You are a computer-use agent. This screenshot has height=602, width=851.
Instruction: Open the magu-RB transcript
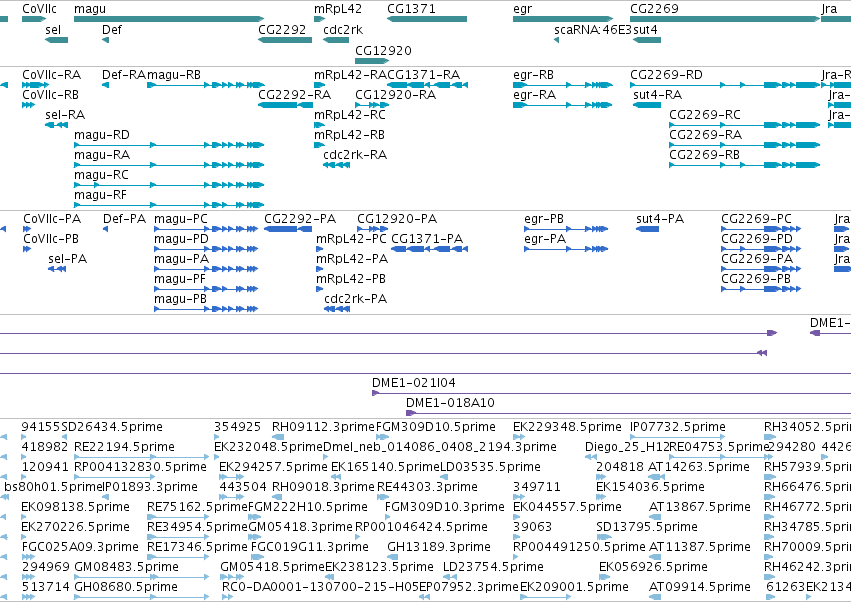coord(206,85)
